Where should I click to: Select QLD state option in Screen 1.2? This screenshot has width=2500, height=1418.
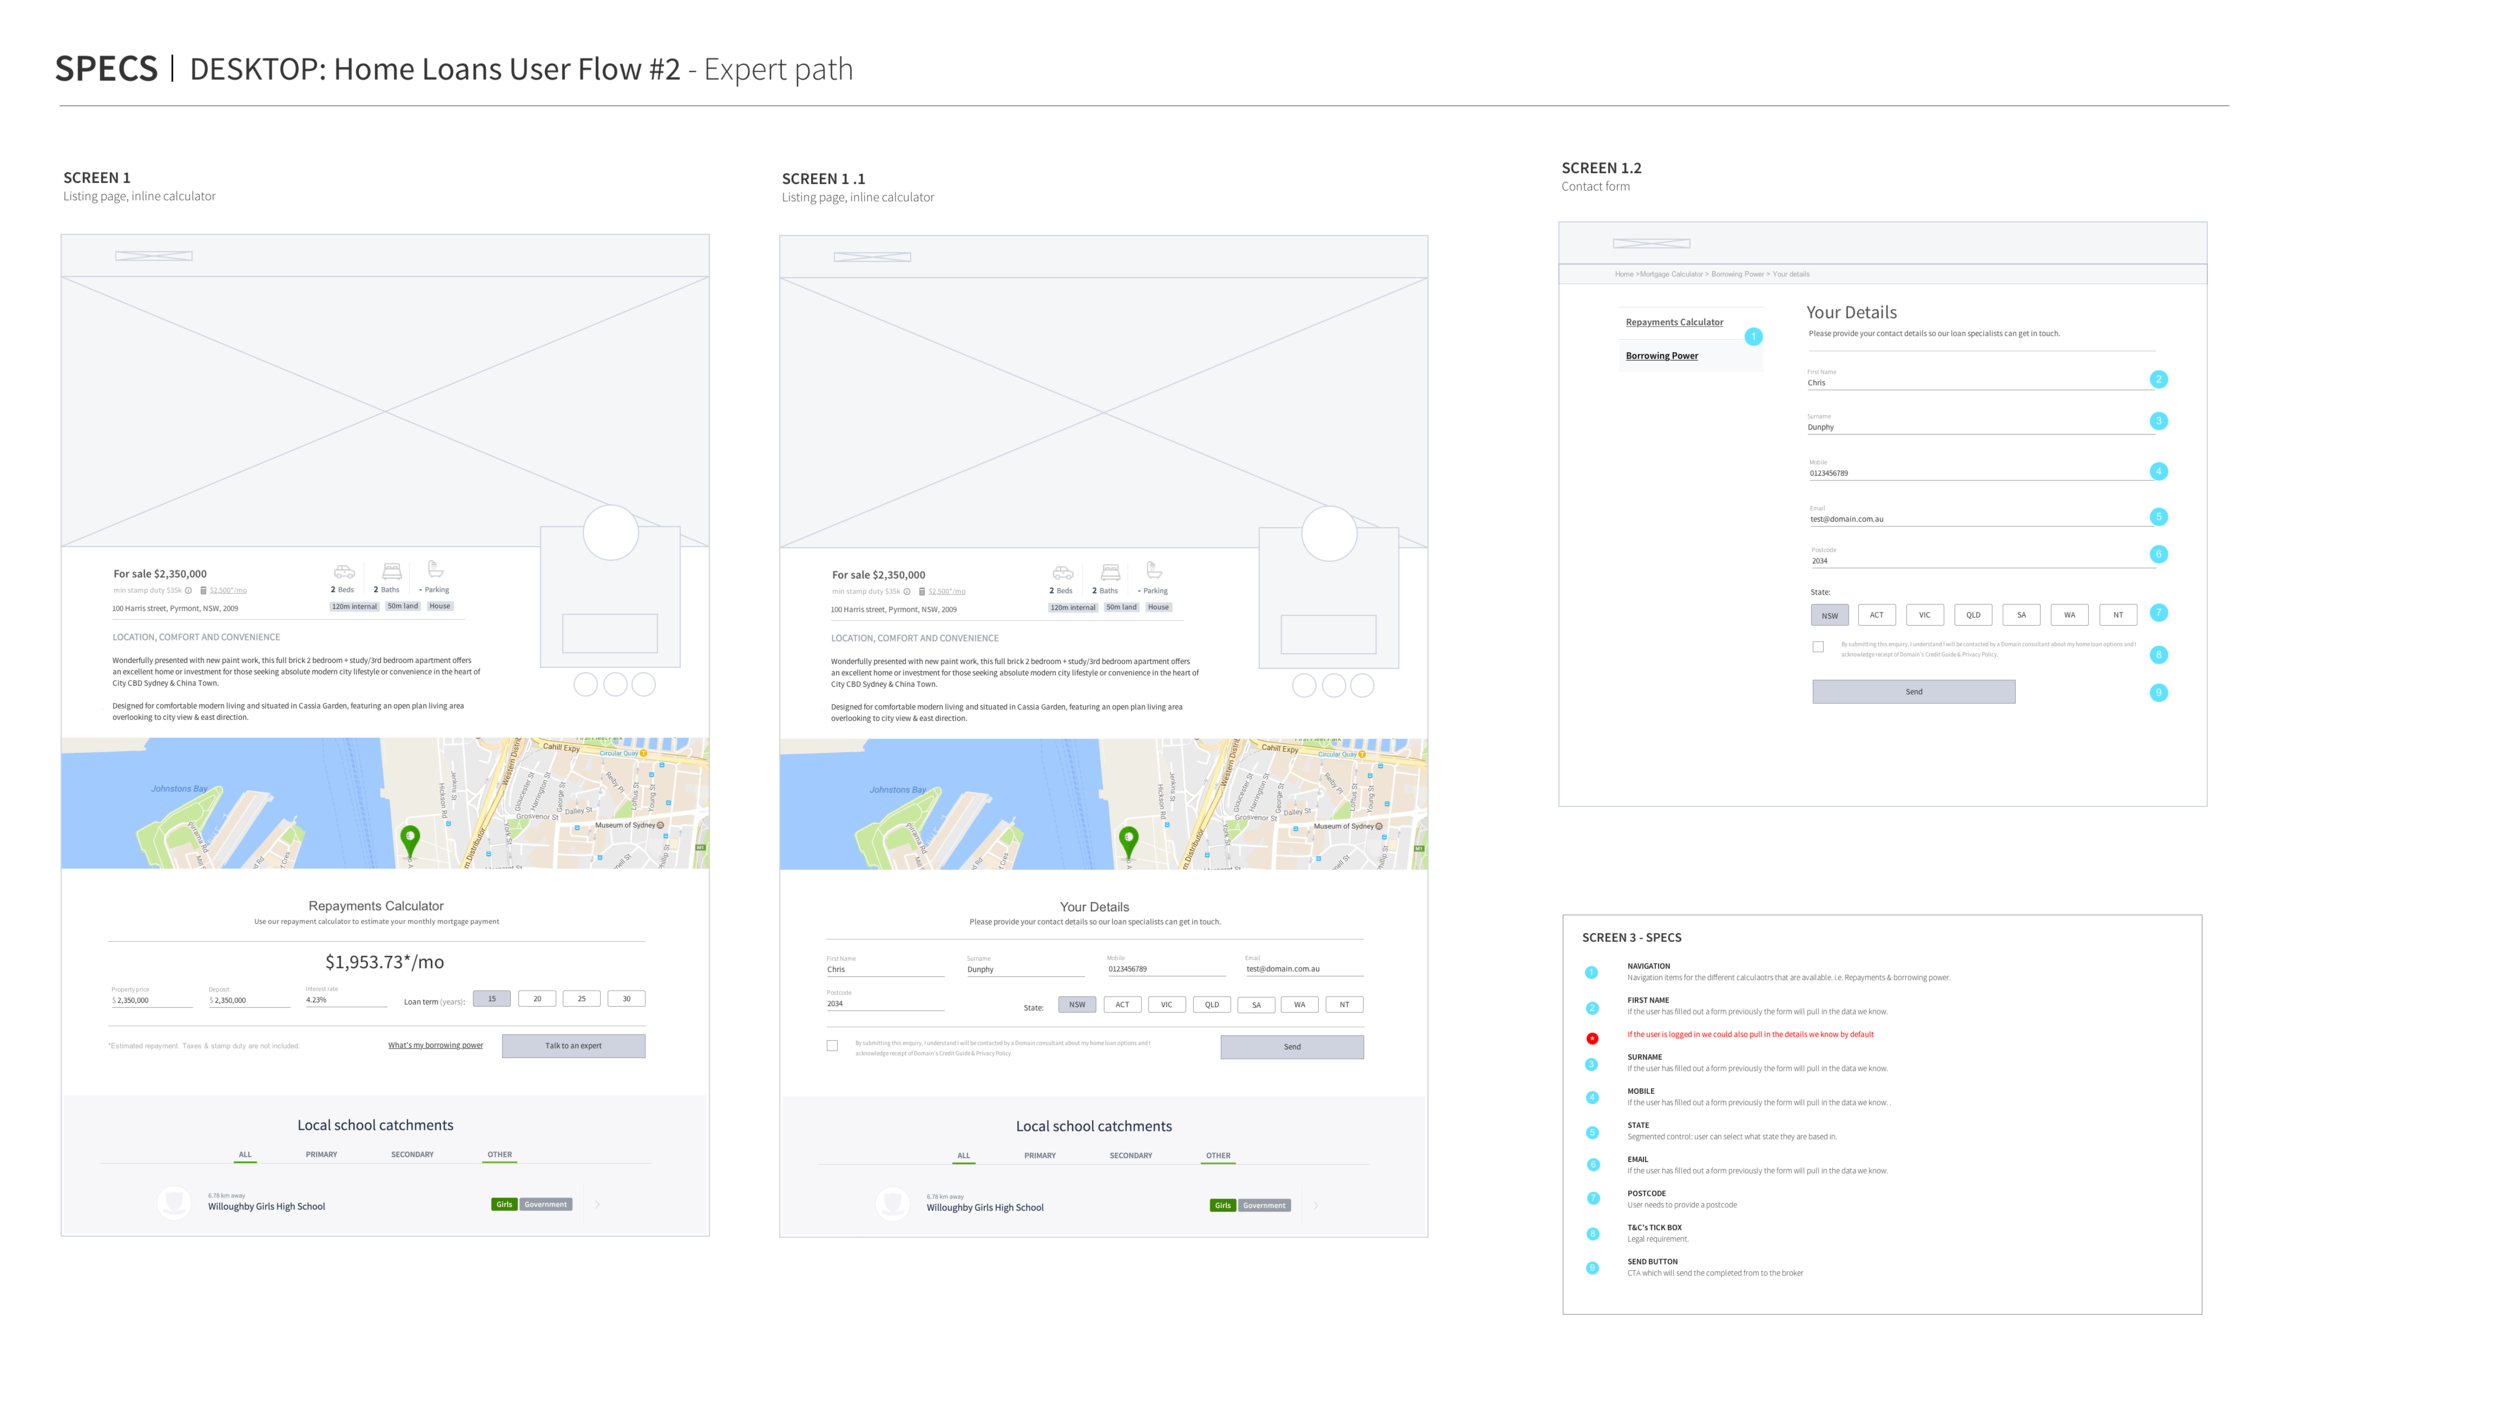pyautogui.click(x=1973, y=615)
